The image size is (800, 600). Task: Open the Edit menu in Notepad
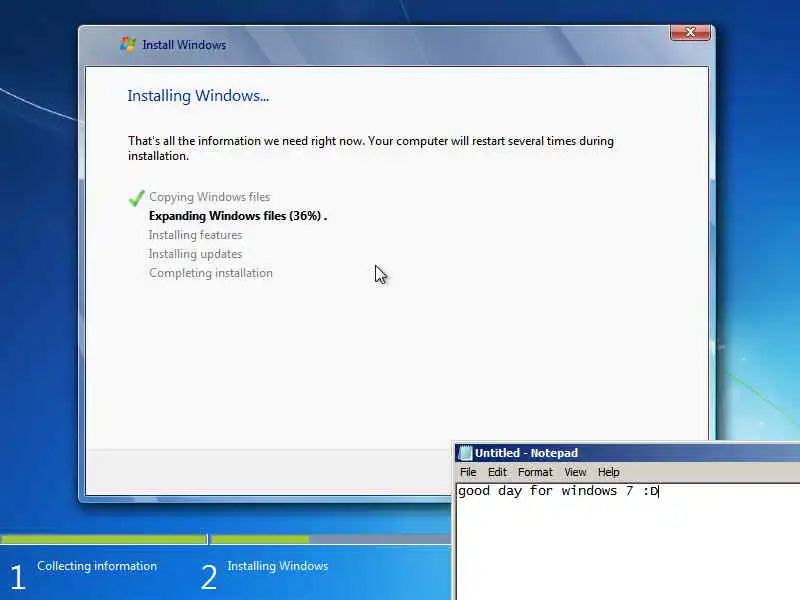(497, 472)
